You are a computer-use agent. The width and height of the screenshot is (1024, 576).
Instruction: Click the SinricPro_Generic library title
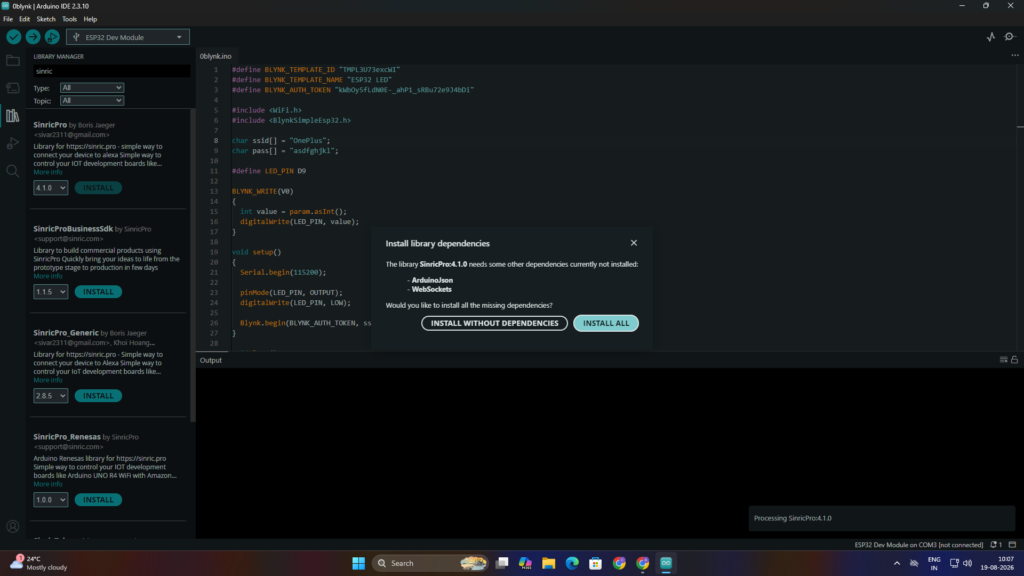point(66,333)
